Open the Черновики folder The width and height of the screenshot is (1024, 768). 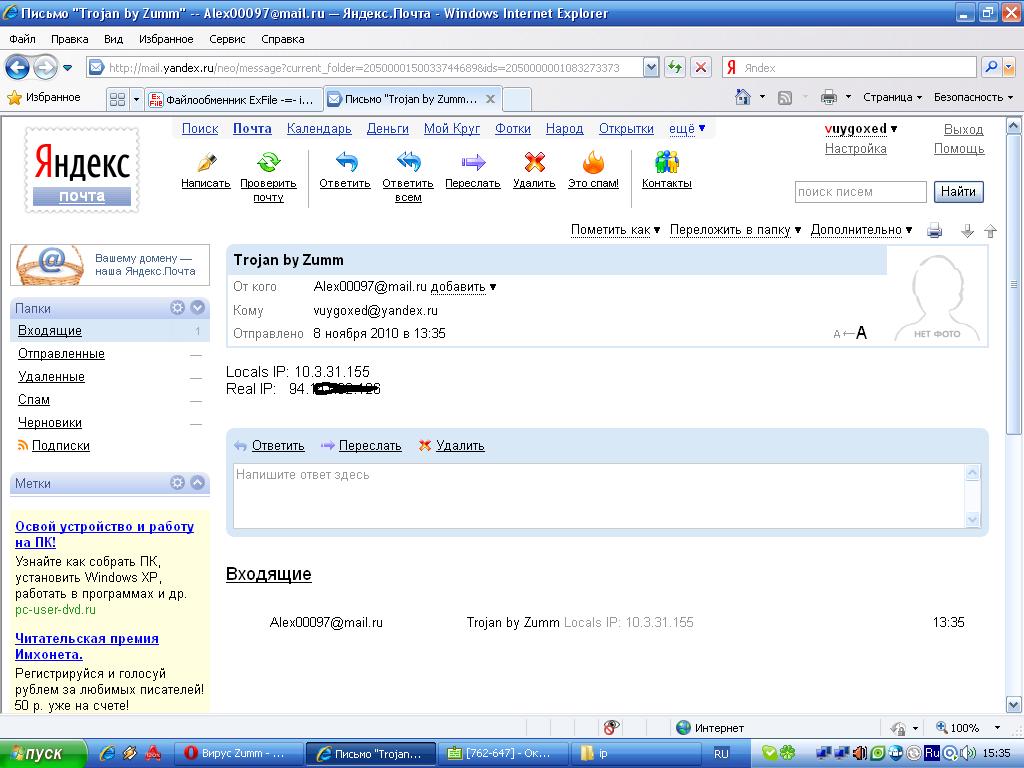[x=50, y=423]
